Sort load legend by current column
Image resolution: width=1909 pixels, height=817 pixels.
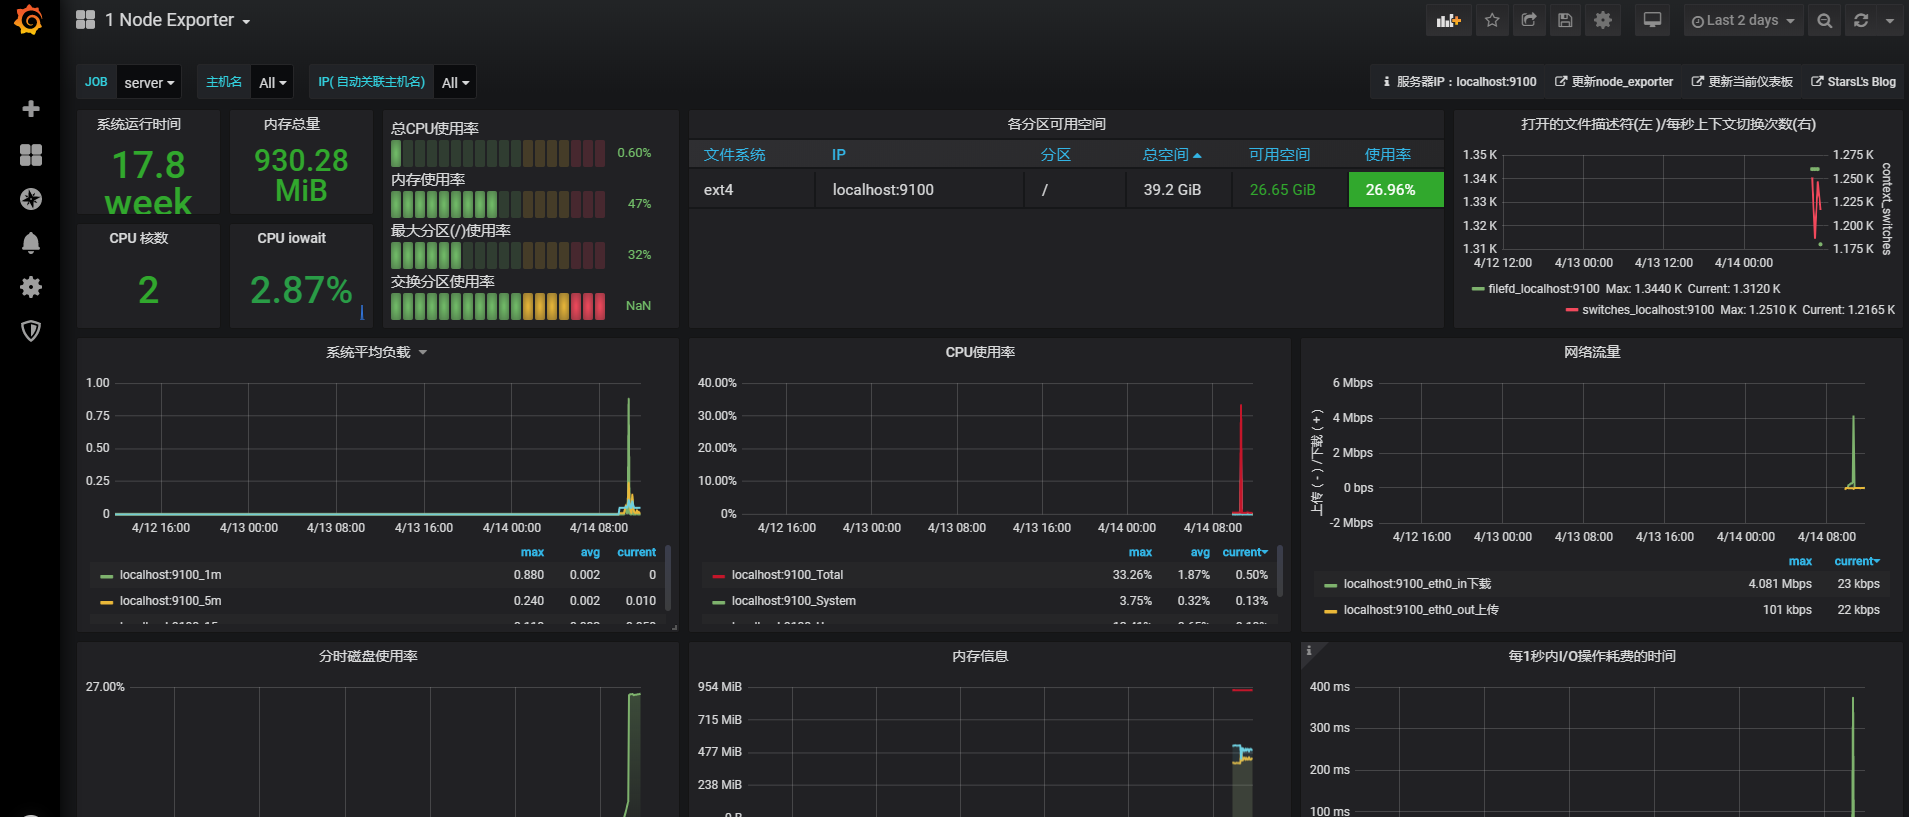(636, 552)
